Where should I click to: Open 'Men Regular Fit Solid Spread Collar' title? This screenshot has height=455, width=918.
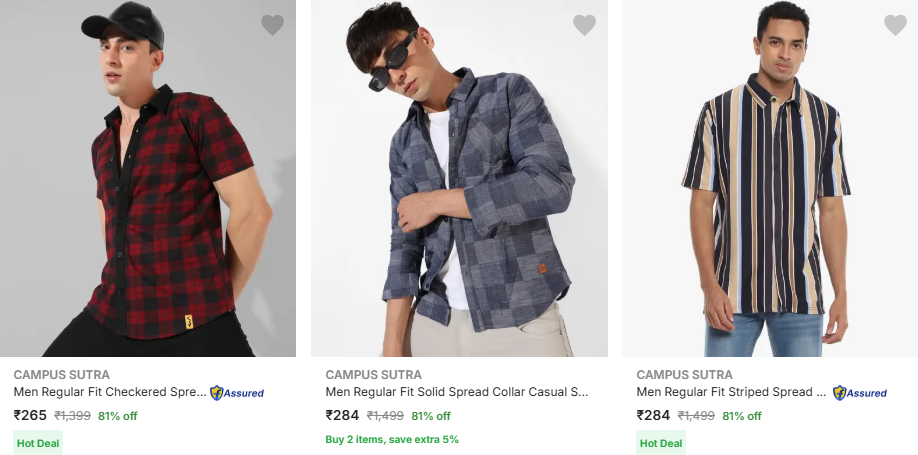457,392
